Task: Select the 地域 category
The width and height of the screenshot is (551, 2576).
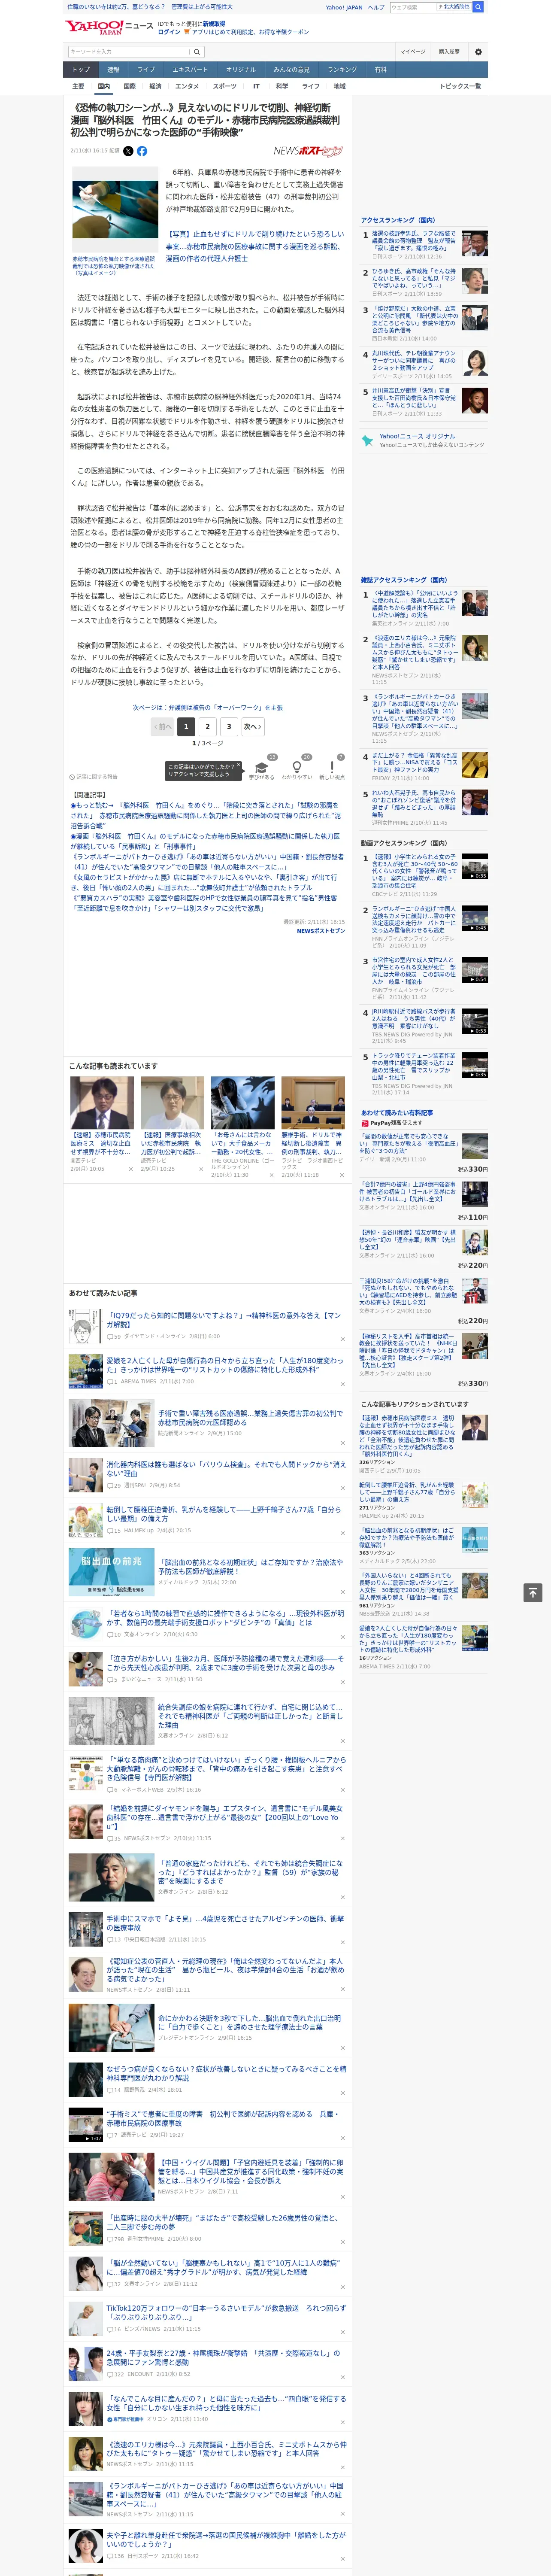Action: coord(340,86)
